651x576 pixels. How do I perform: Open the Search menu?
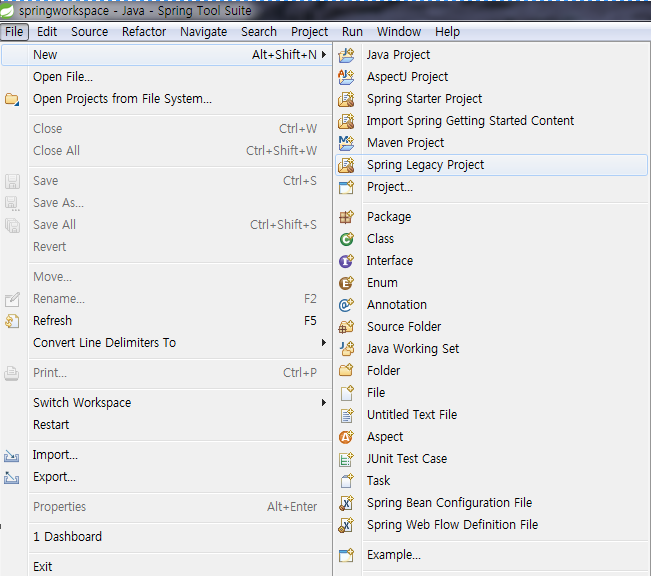click(x=259, y=32)
